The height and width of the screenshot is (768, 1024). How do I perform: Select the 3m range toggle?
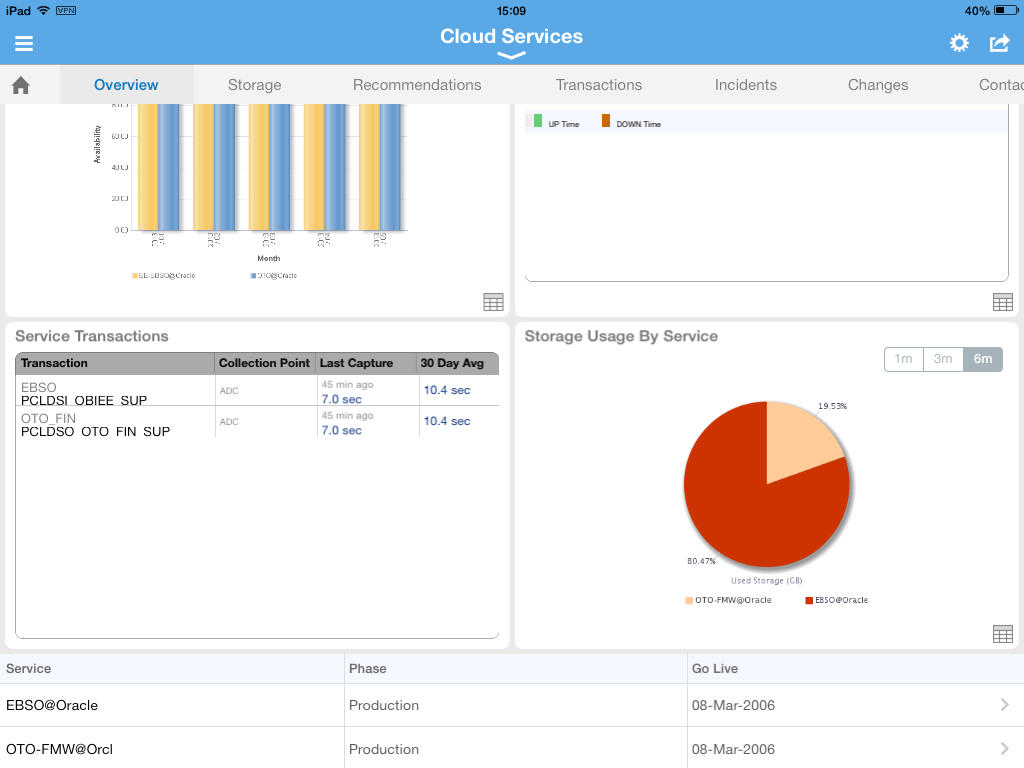click(x=943, y=359)
